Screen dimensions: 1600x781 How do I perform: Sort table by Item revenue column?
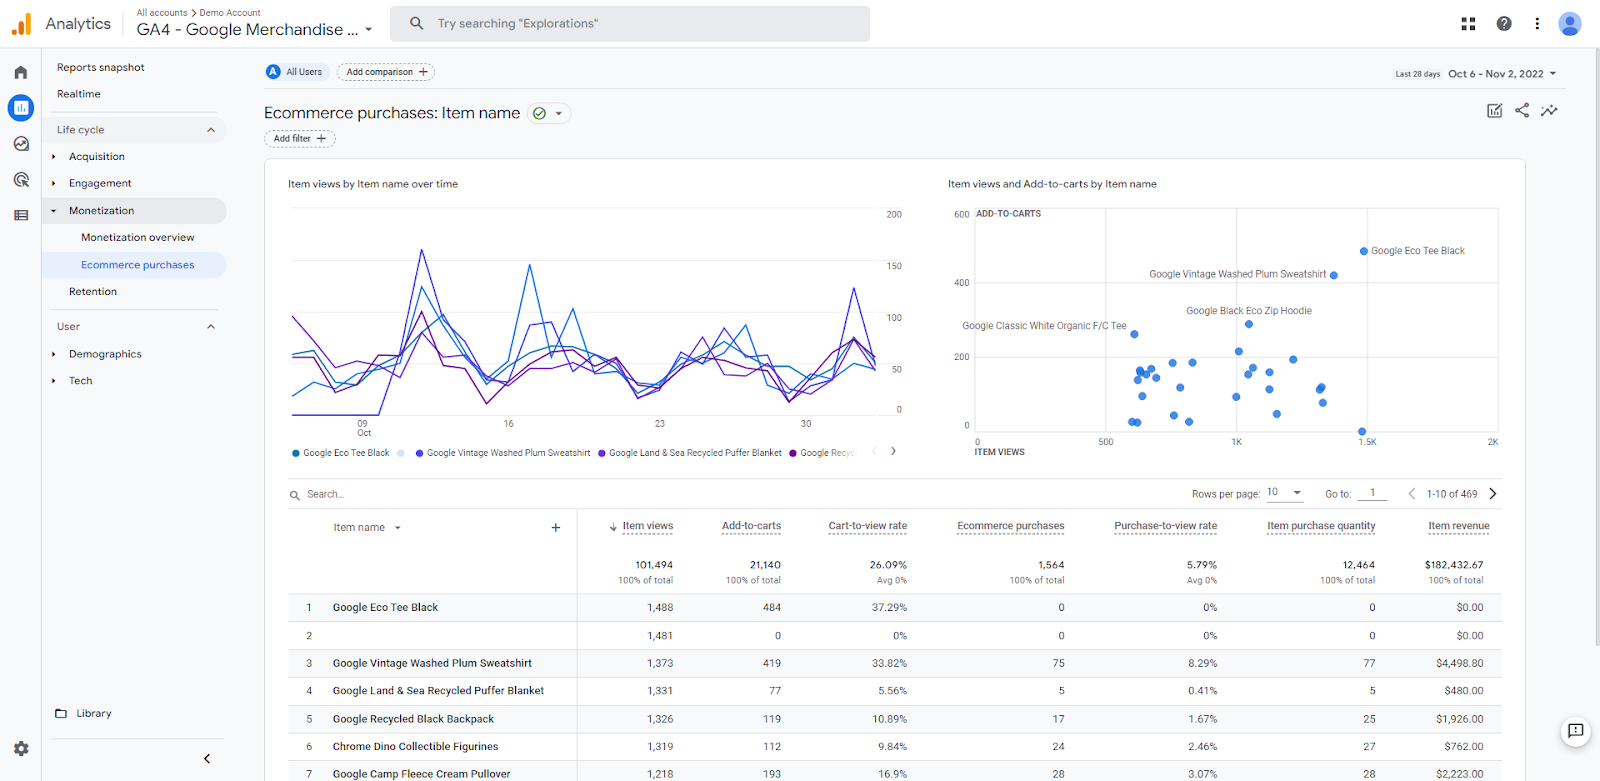click(1458, 526)
